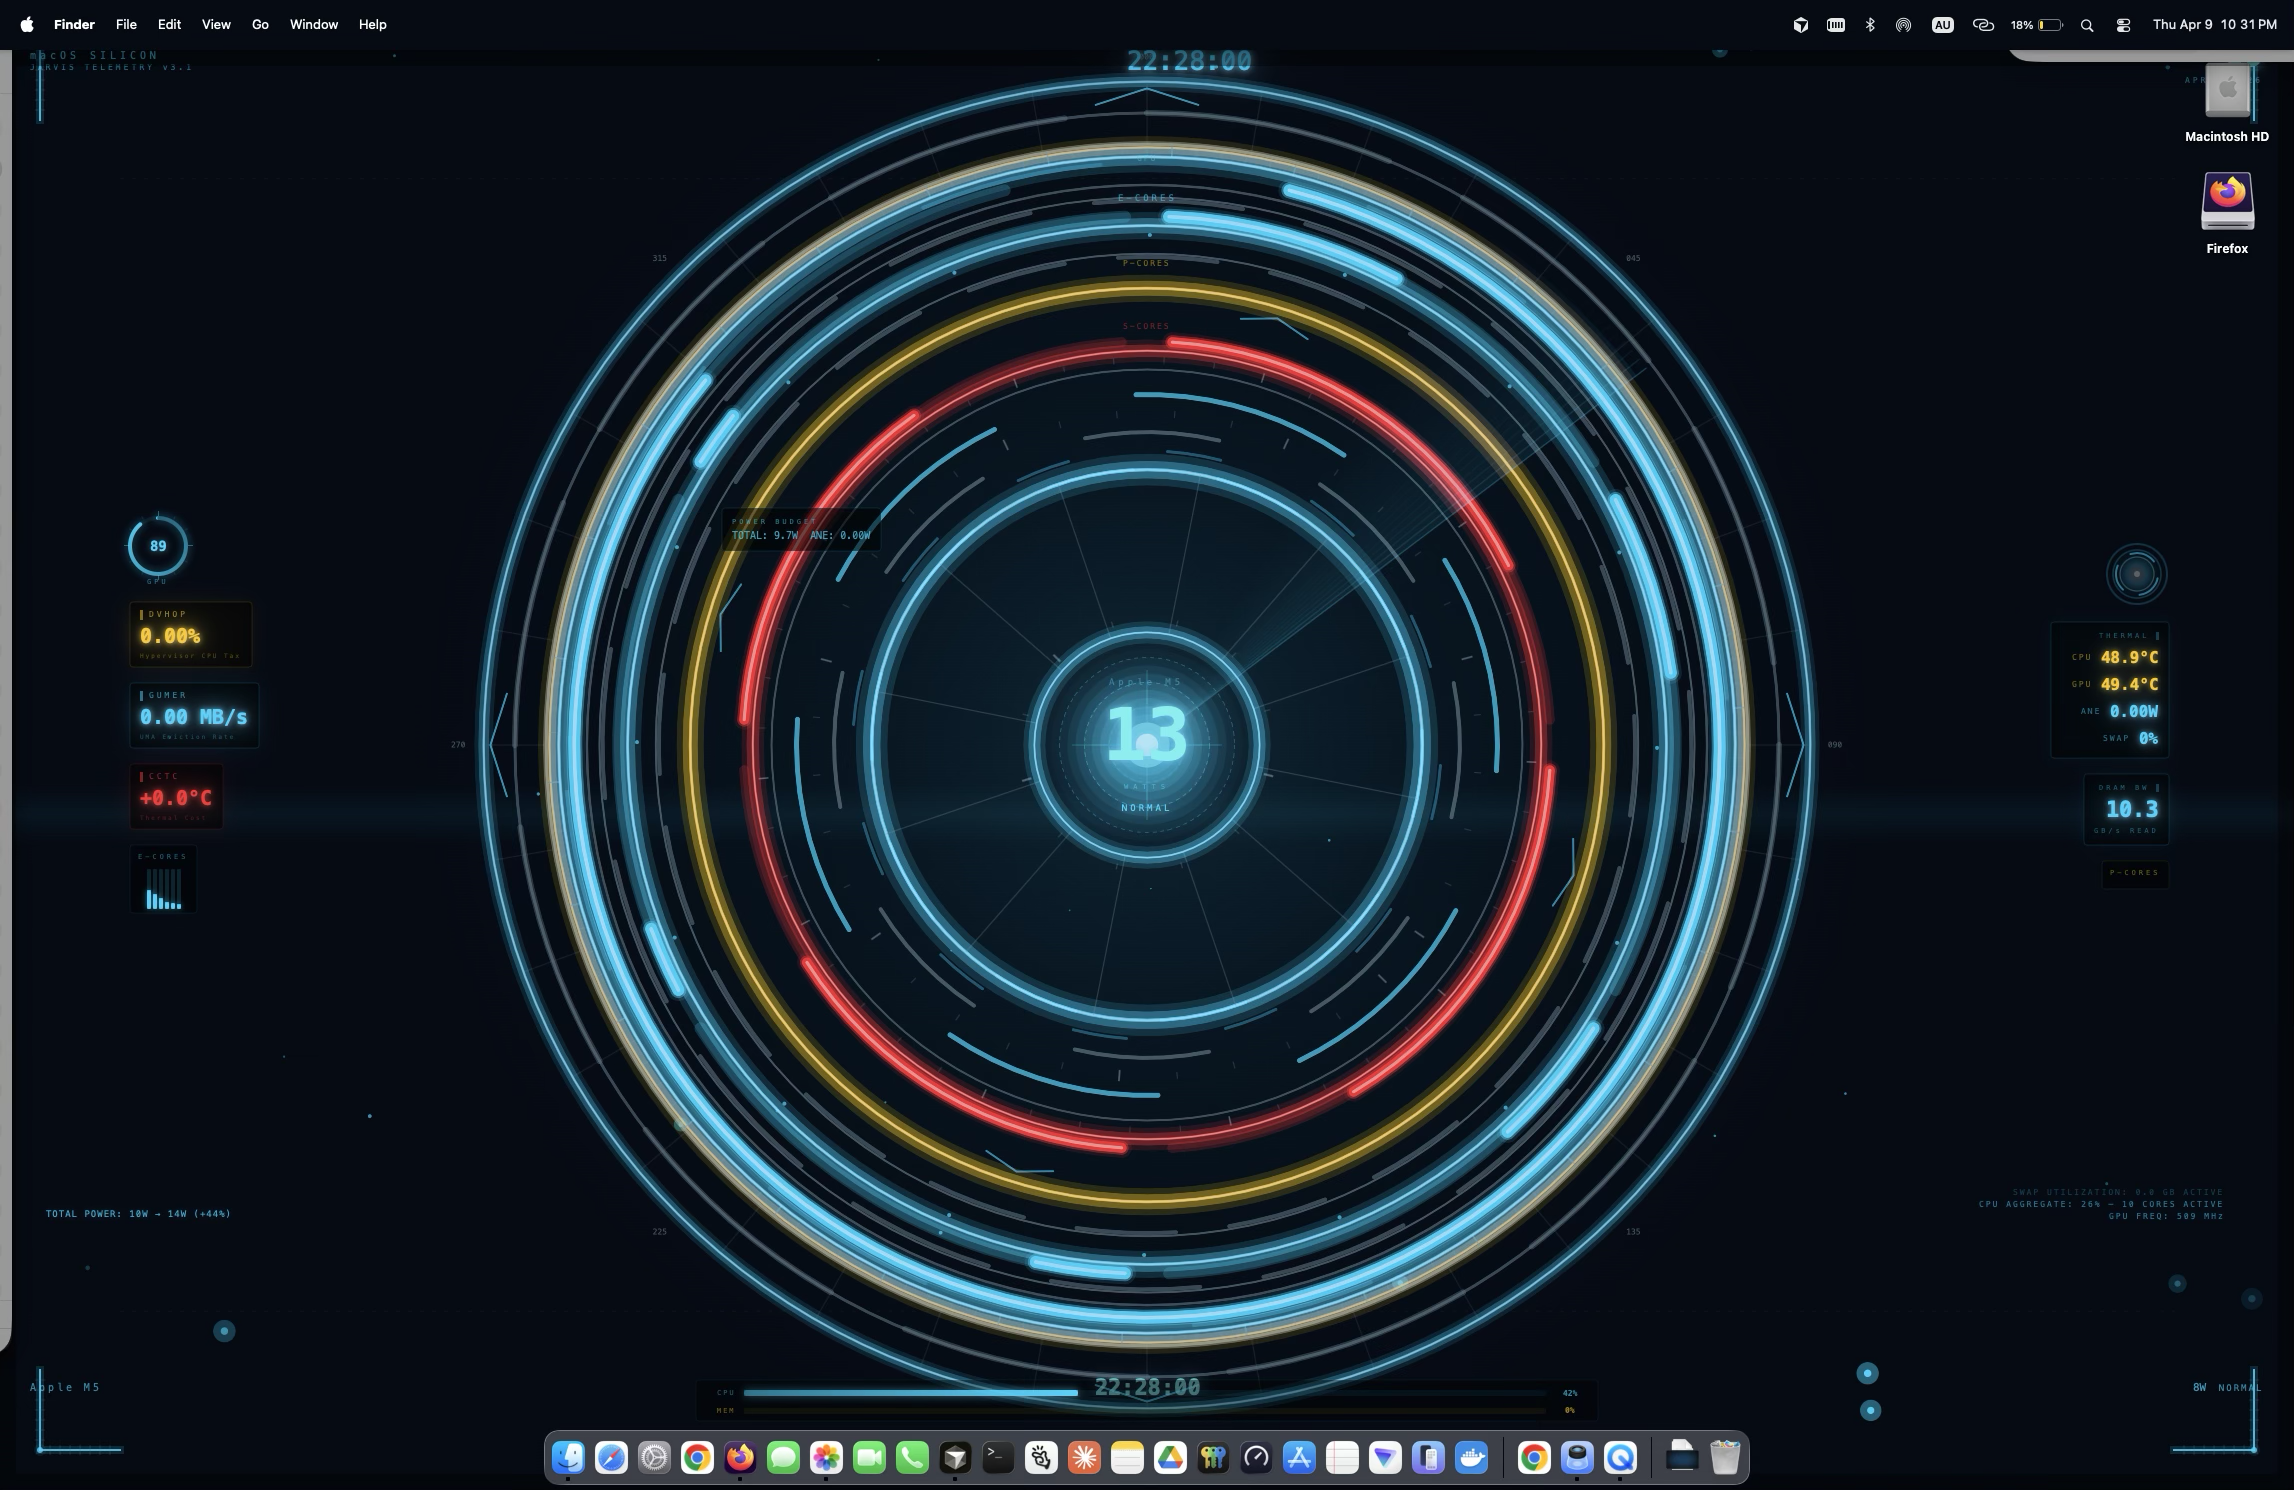Start FaceTime from the Dock
The image size is (2294, 1490).
coord(869,1458)
